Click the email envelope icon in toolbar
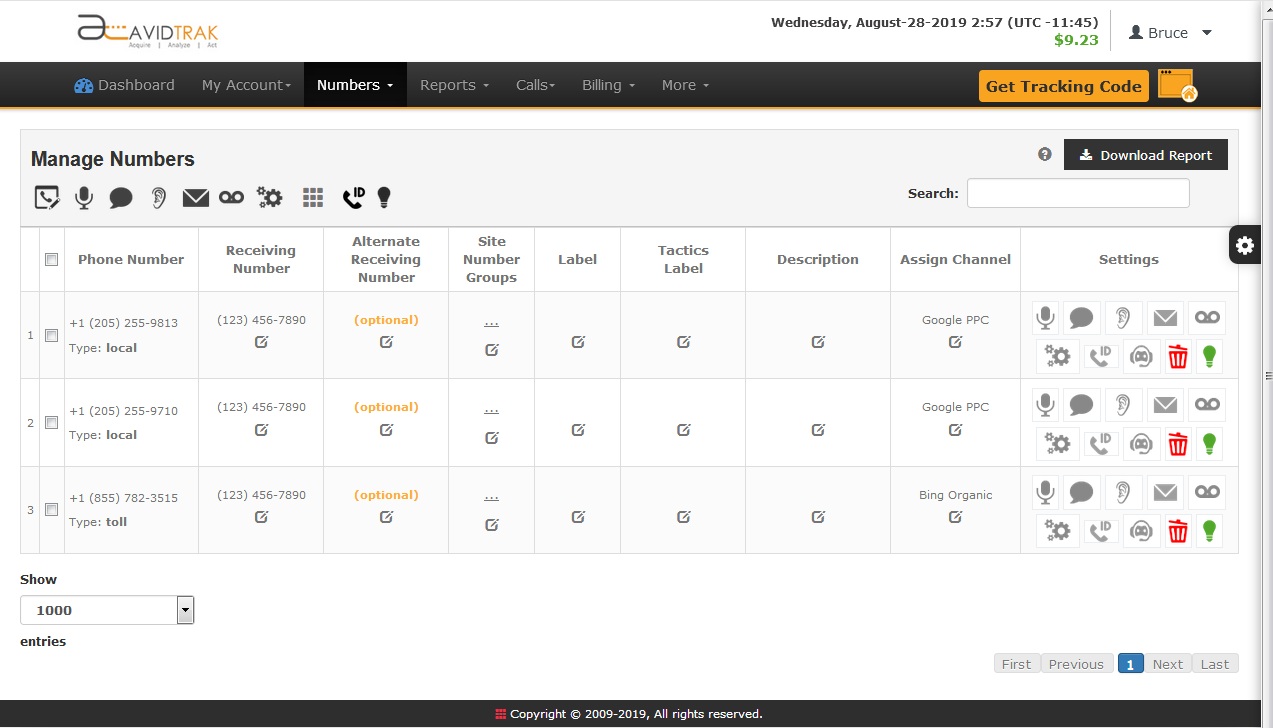 (196, 198)
